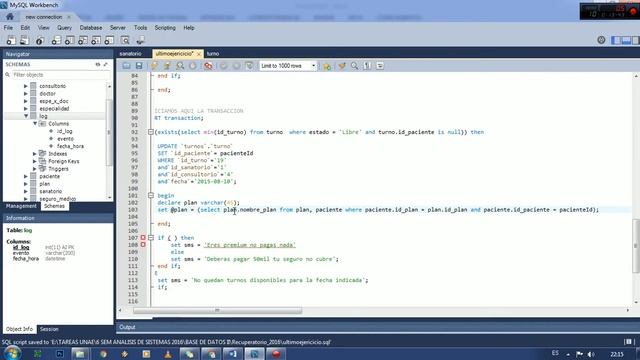Click the rollback transaction icon

pos(236,66)
